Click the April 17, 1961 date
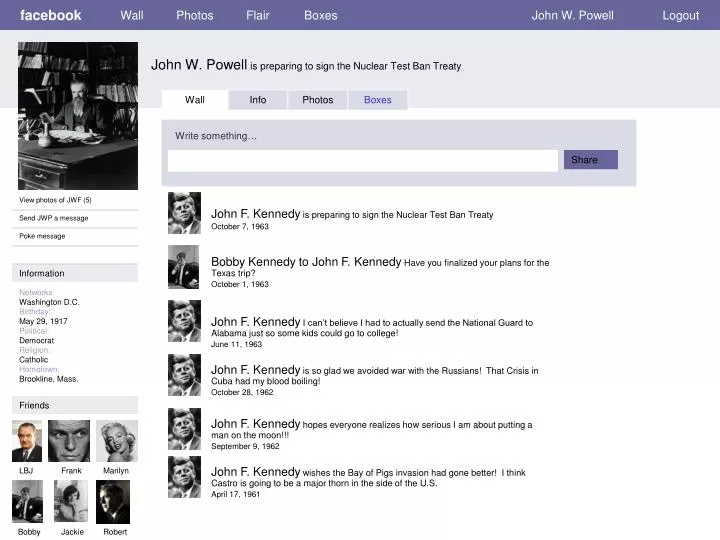The height and width of the screenshot is (540, 720). 235,495
